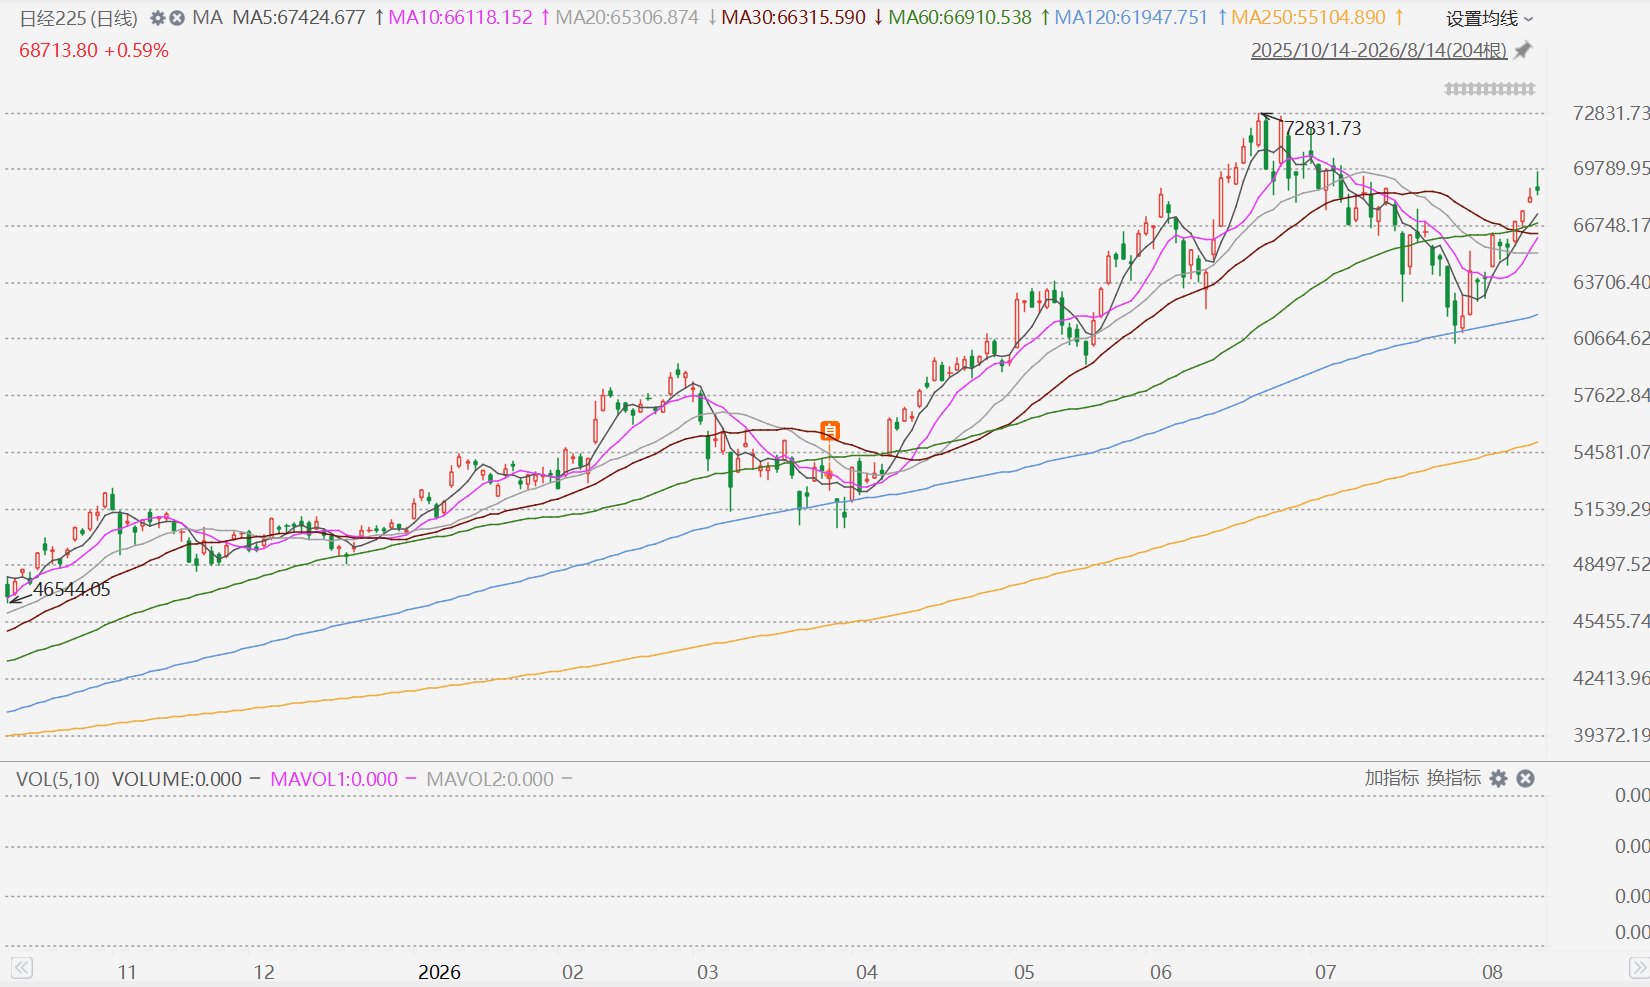Viewport: 1650px width, 987px height.
Task: Pin the 2025/10/14-2026/8/14 date range
Action: [1522, 50]
